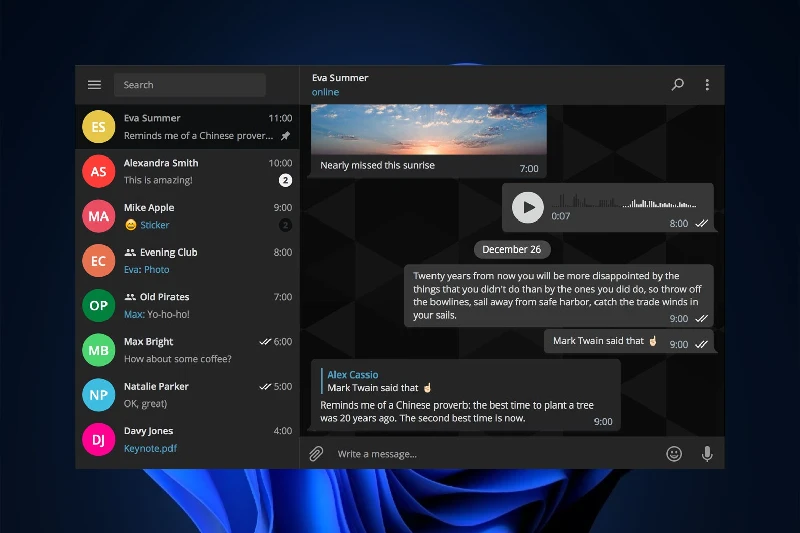Play the voice message
The image size is (800, 533).
coord(527,207)
